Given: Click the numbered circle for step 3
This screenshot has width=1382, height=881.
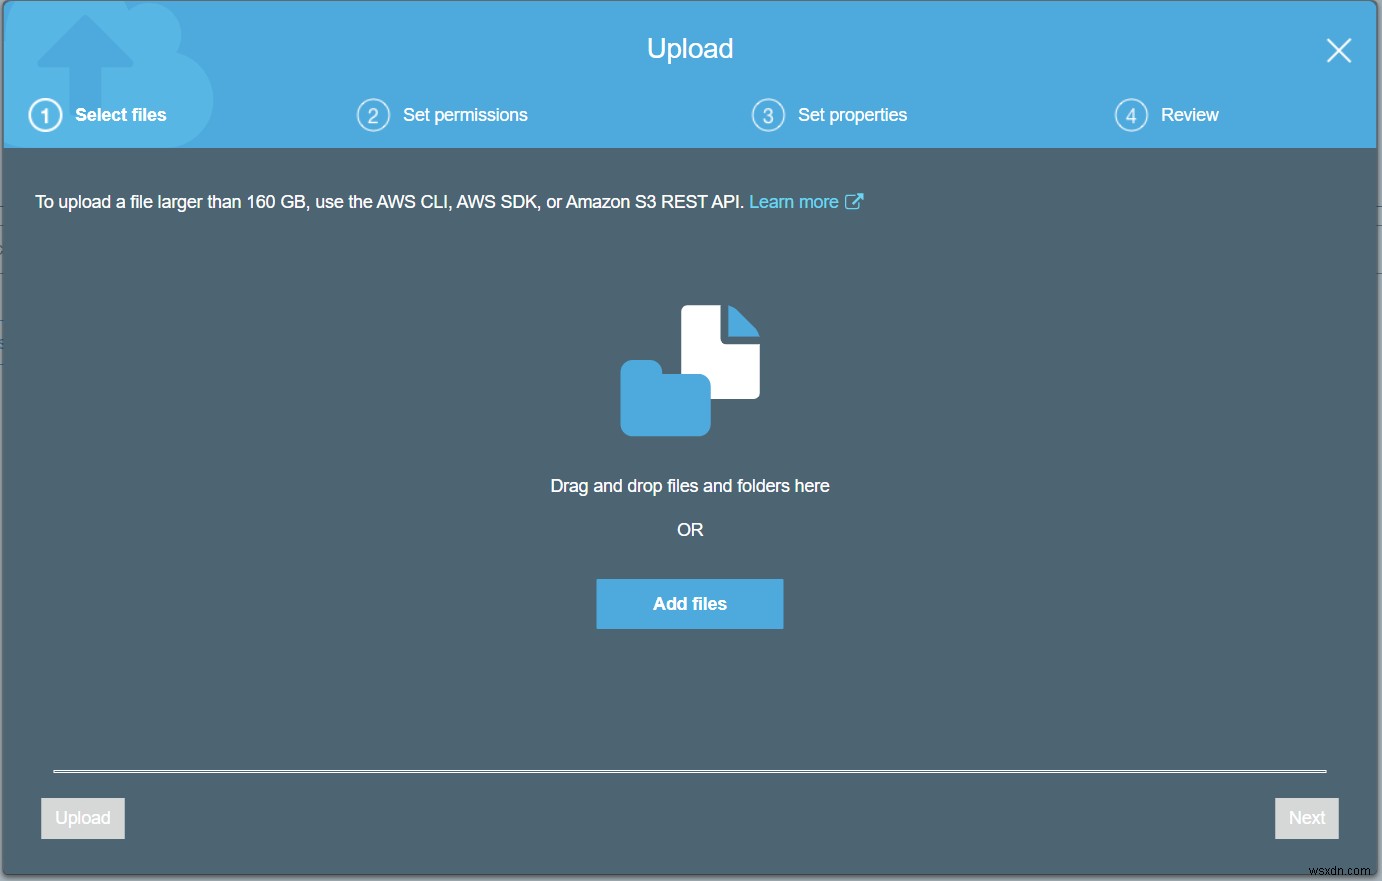Looking at the screenshot, I should (767, 115).
